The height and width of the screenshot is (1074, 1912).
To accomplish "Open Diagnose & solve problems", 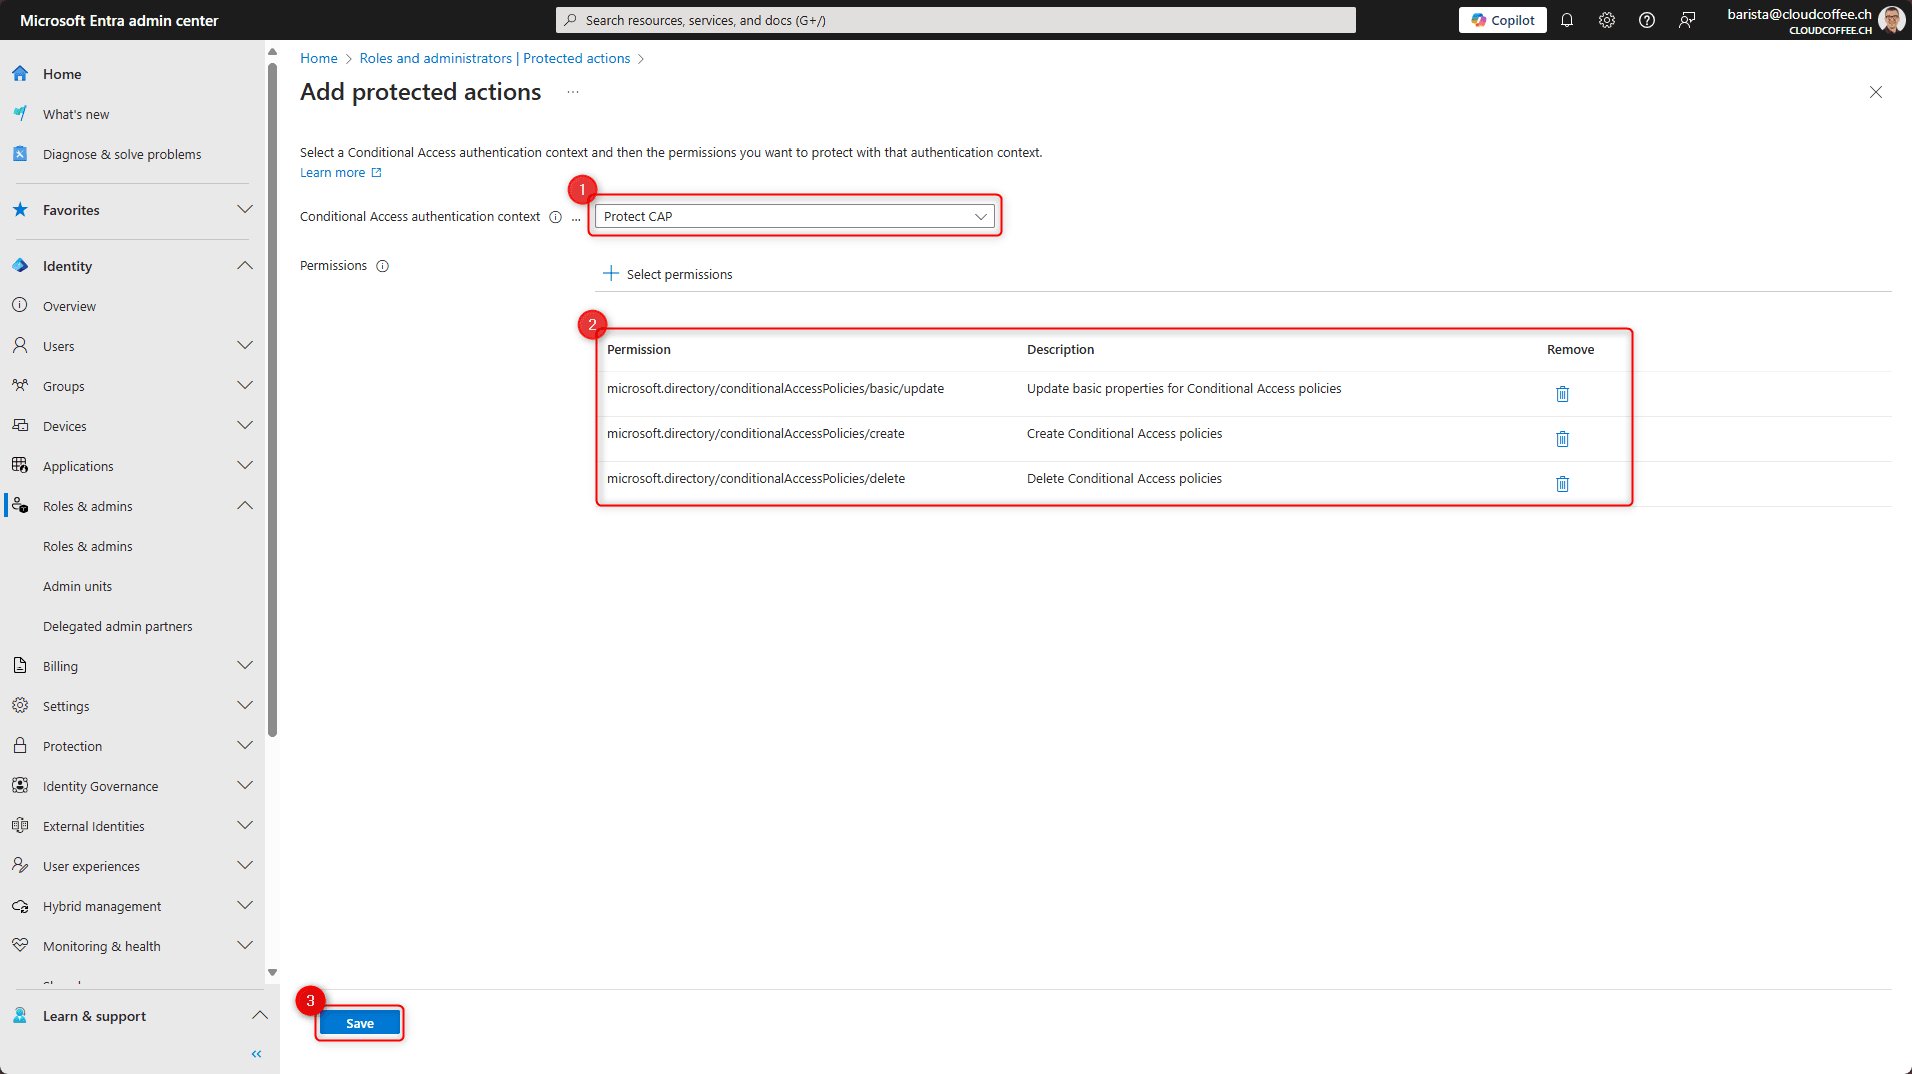I will pyautogui.click(x=121, y=153).
